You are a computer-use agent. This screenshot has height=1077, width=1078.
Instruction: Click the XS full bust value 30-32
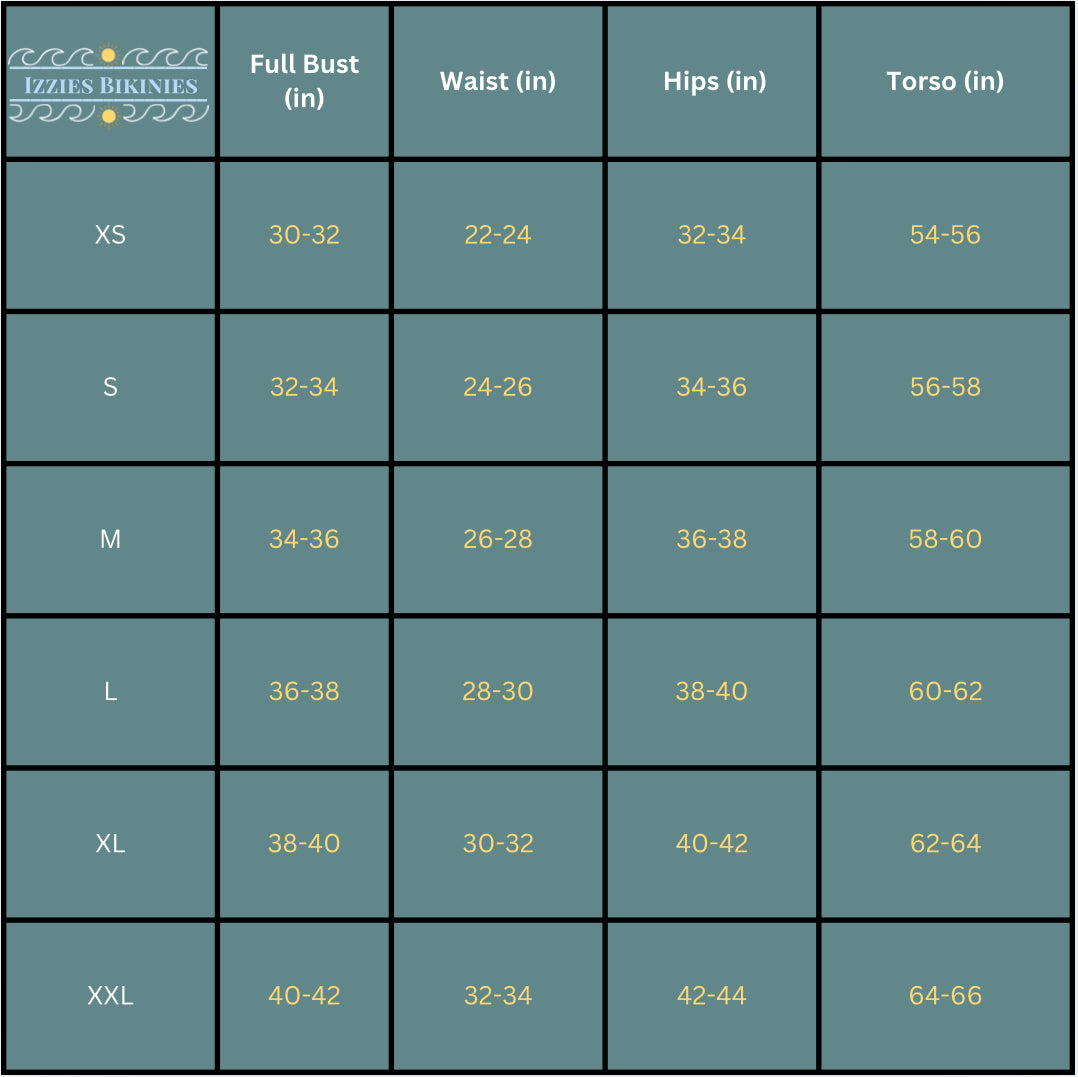pos(304,235)
